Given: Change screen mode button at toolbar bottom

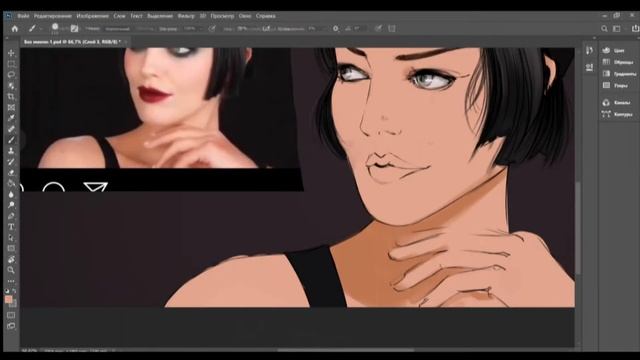Looking at the screenshot, I should [x=11, y=326].
